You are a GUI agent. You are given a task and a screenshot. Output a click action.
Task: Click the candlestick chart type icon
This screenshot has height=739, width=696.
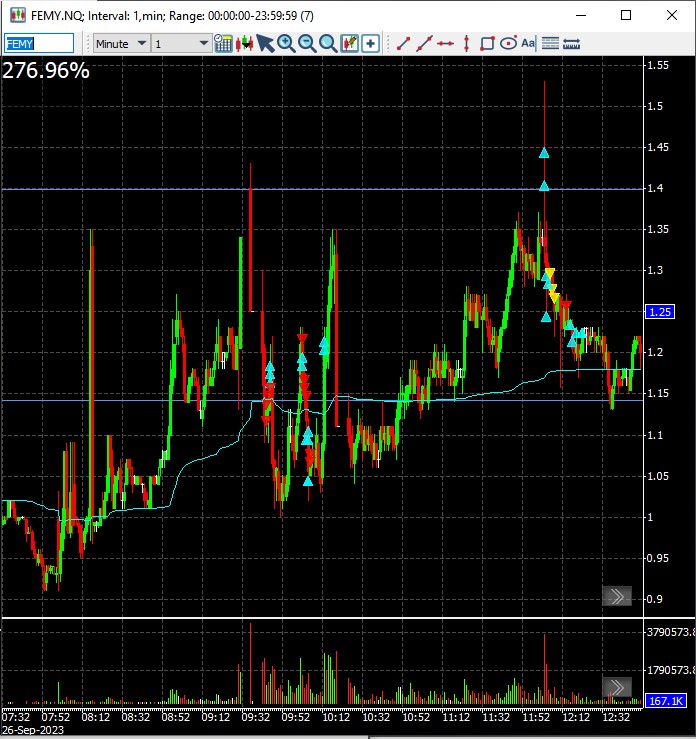pyautogui.click(x=244, y=43)
